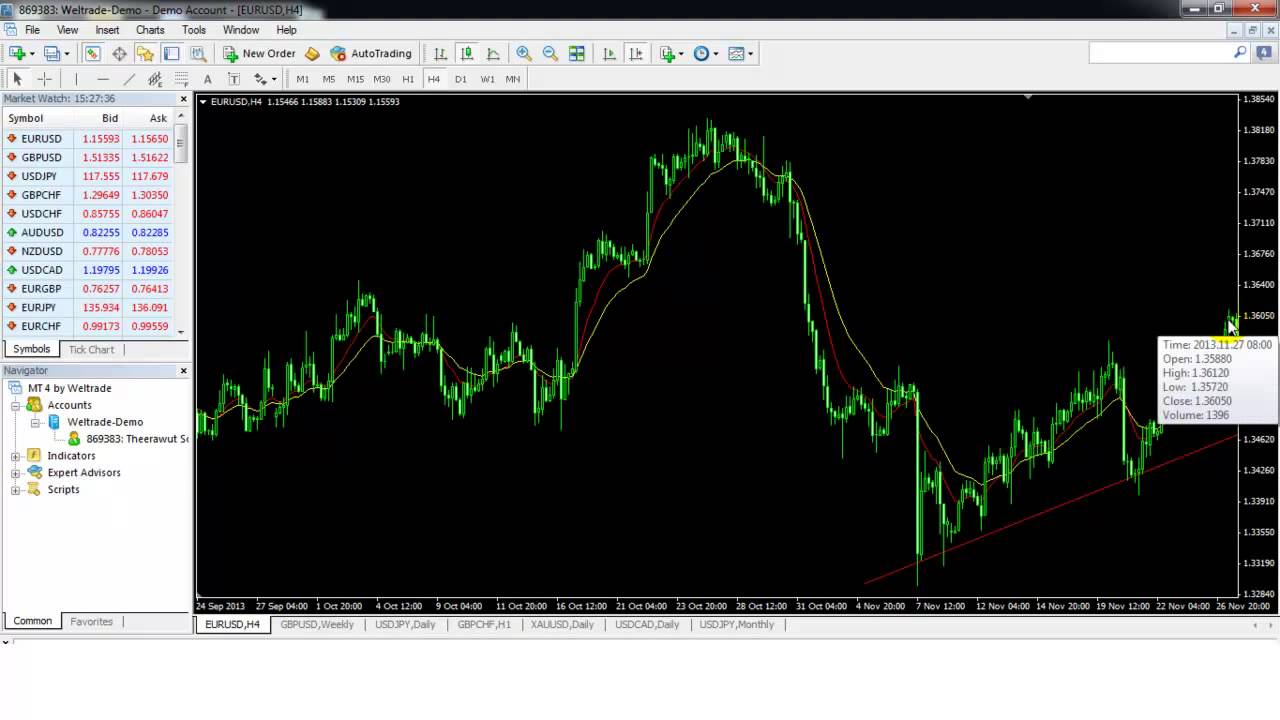This screenshot has height=720, width=1280.
Task: Open the File menu
Action: click(x=31, y=30)
